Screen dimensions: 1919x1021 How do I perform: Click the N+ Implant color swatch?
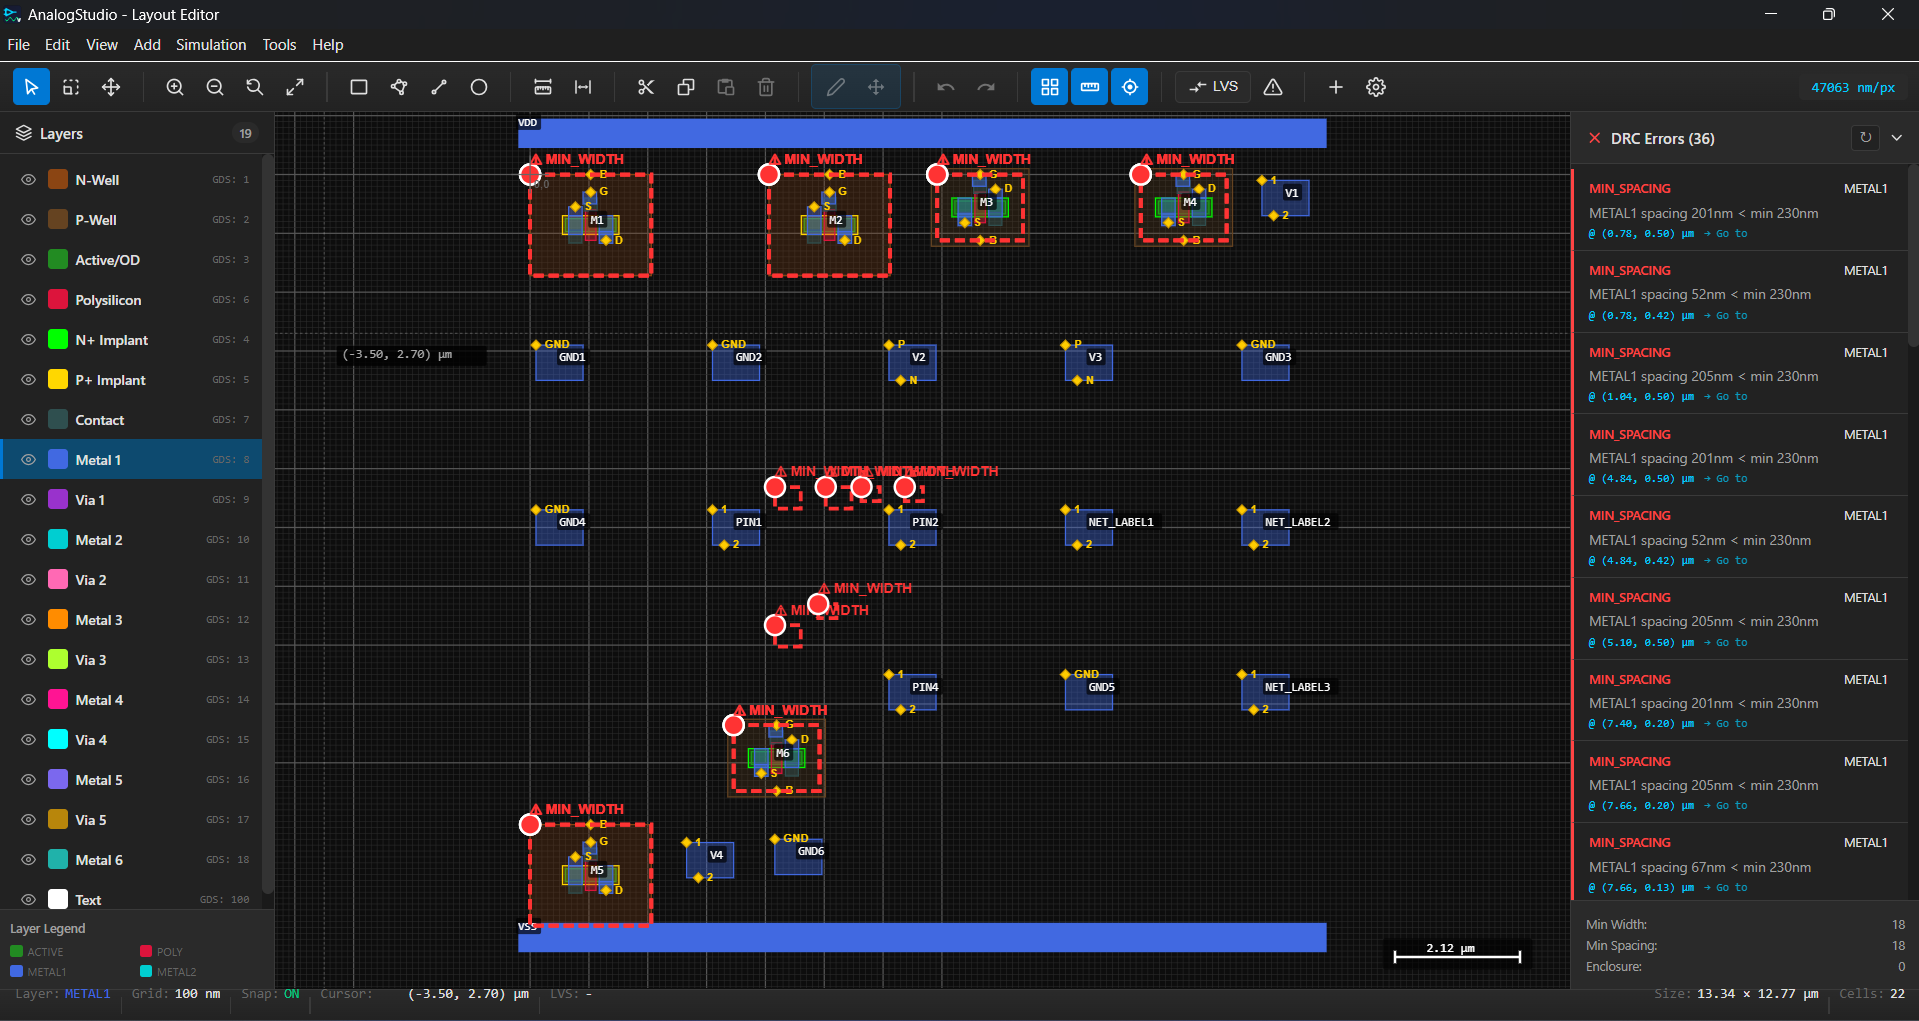58,340
